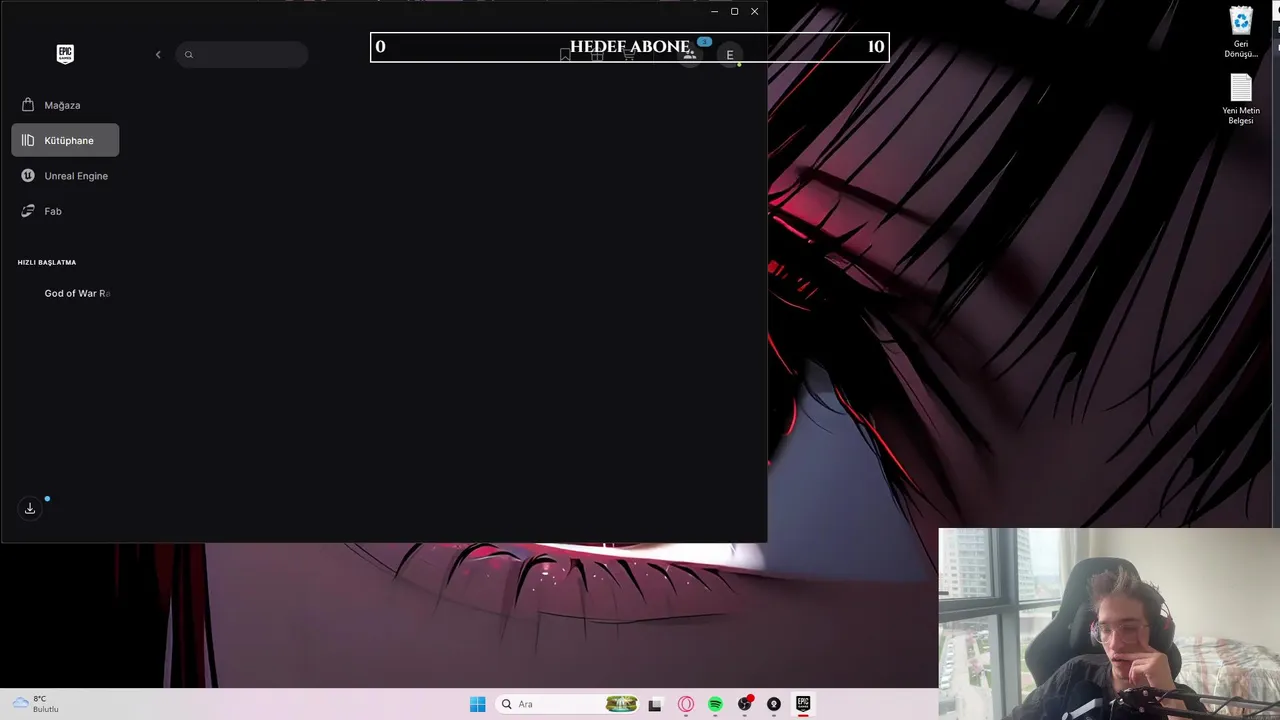Viewport: 1280px width, 720px height.
Task: Open Opera GX from the taskbar
Action: (x=686, y=704)
